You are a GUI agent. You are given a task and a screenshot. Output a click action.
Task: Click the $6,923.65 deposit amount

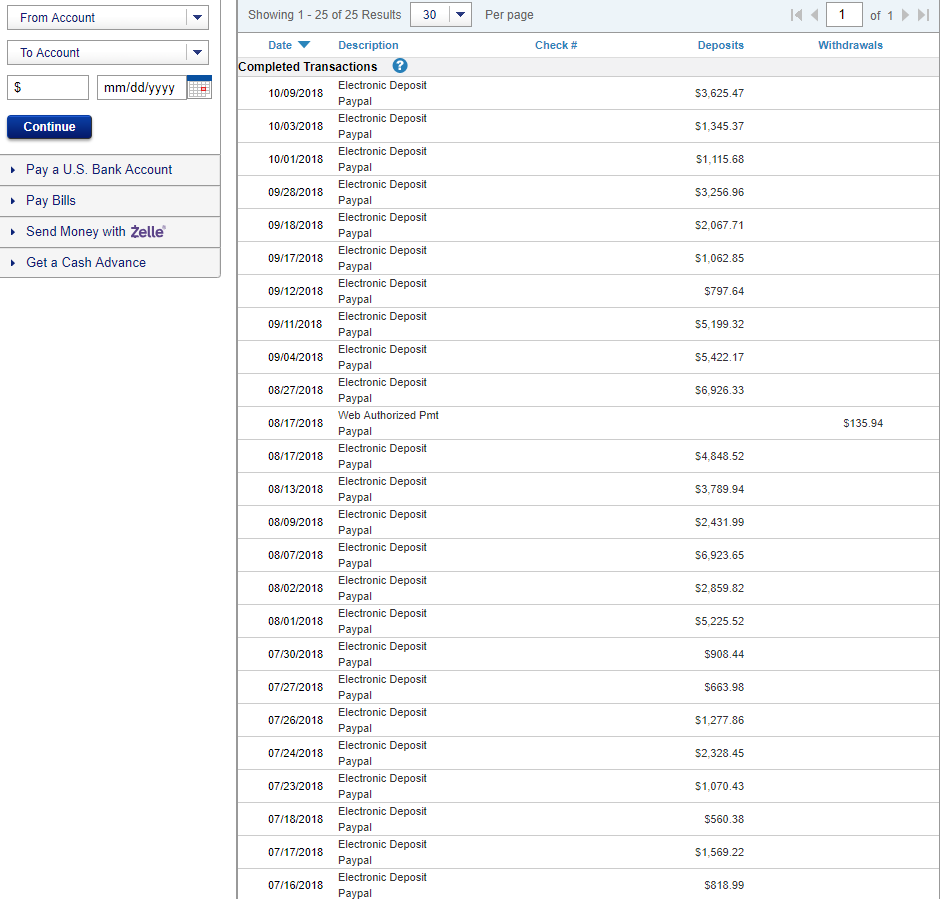coord(719,554)
